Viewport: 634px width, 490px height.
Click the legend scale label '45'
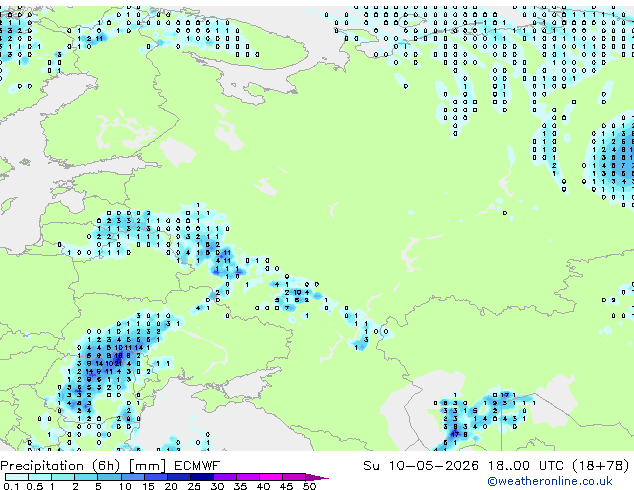click(286, 486)
